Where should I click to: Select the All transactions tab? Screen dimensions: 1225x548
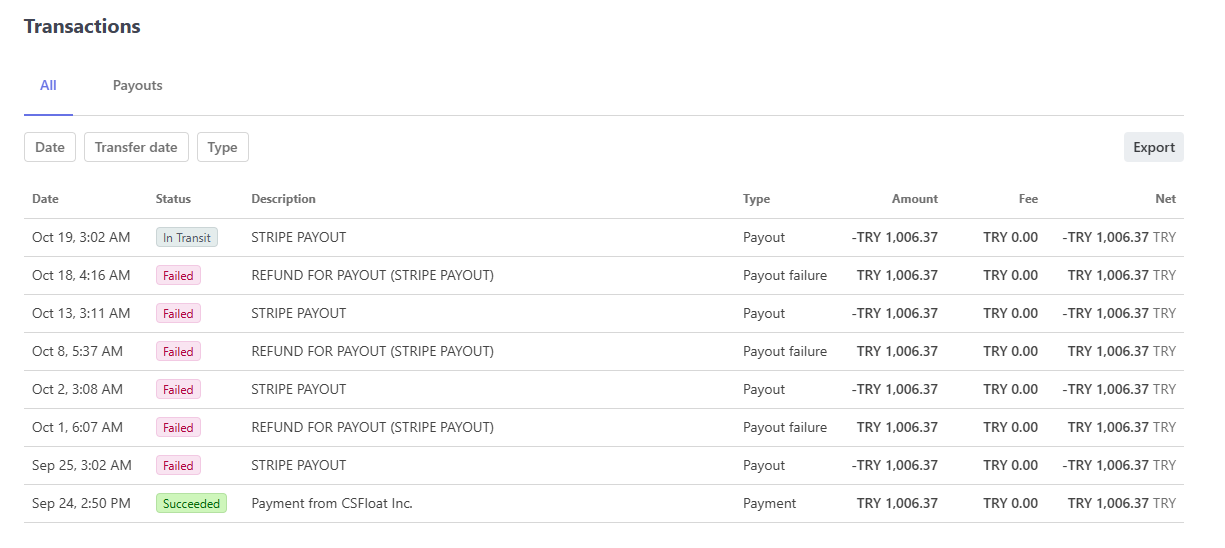click(x=48, y=86)
